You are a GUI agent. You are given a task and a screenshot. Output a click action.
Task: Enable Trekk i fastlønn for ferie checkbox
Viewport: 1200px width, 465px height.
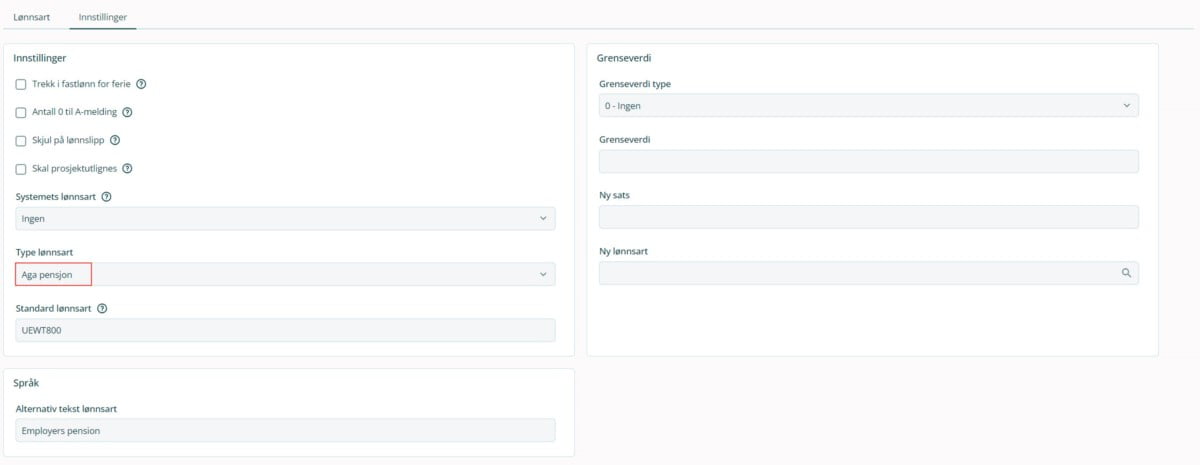pyautogui.click(x=21, y=84)
